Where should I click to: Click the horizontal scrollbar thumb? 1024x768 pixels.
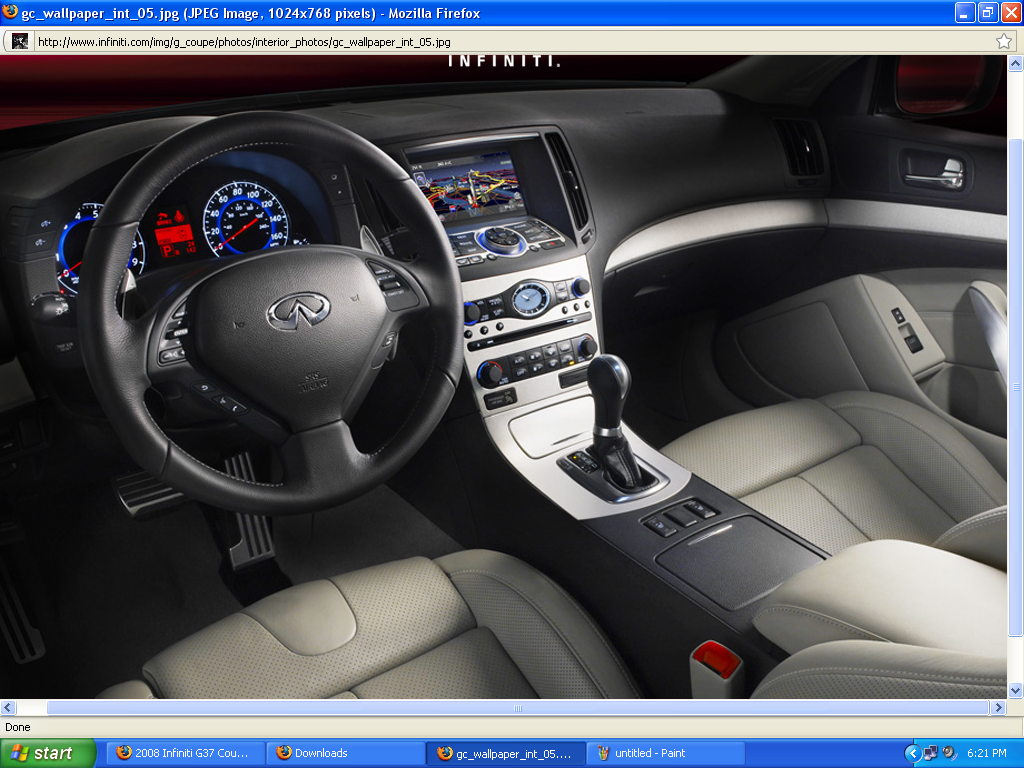pyautogui.click(x=517, y=707)
